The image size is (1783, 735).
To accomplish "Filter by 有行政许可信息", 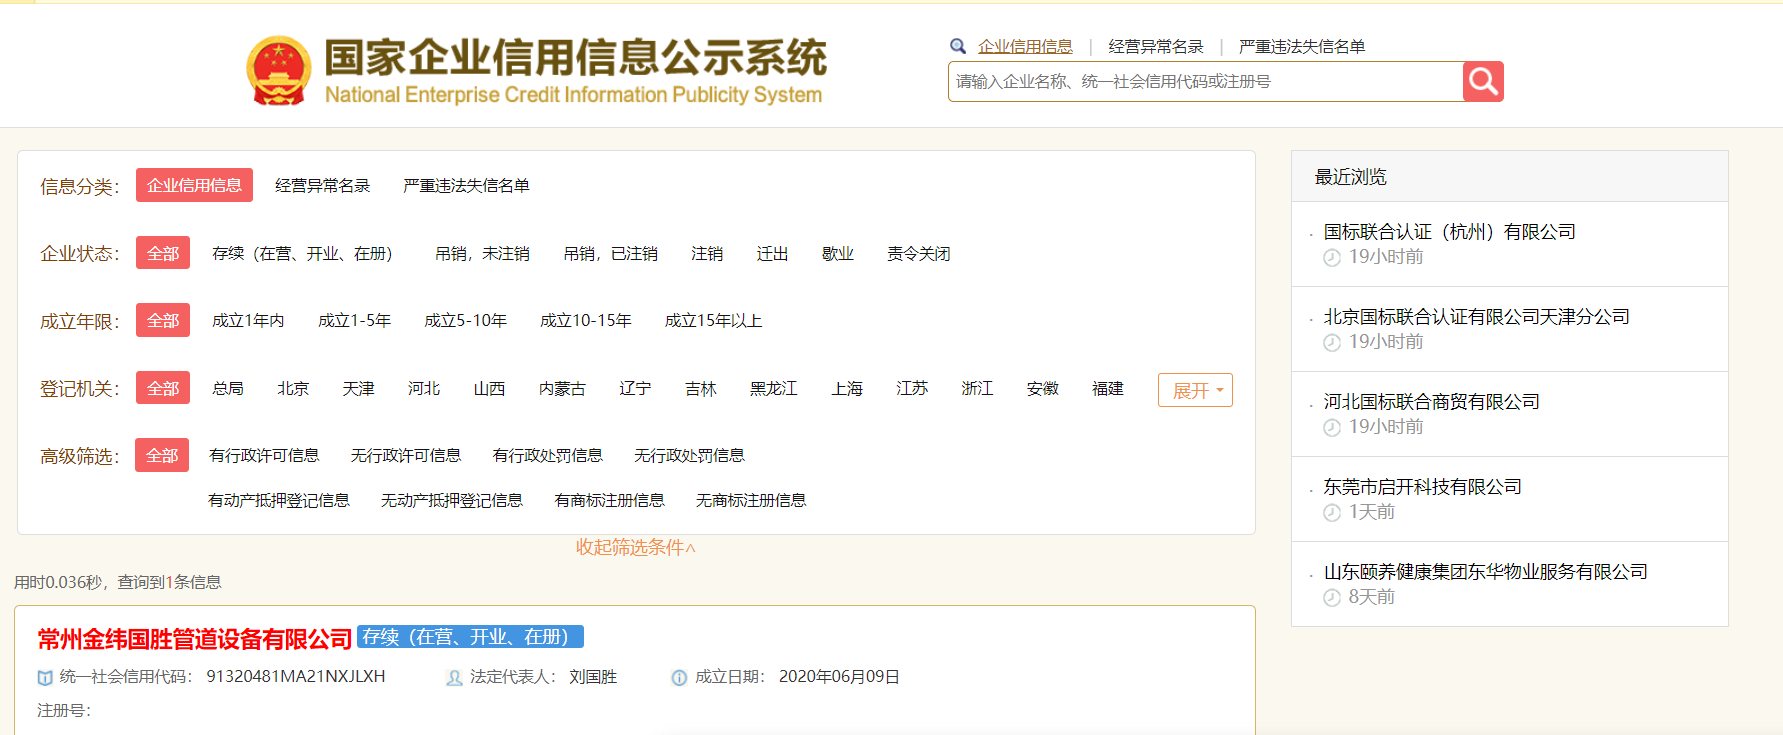I will click(x=264, y=455).
